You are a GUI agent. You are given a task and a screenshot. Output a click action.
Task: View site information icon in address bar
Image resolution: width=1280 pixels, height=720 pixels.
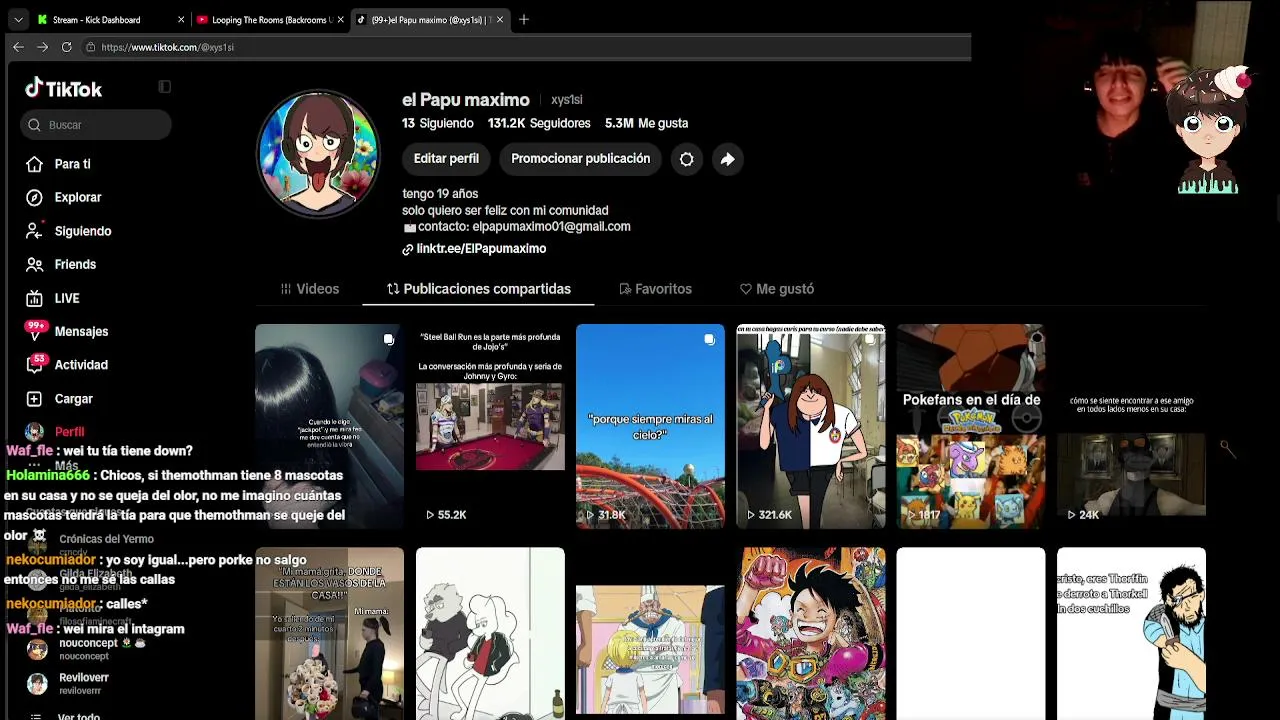click(x=90, y=47)
